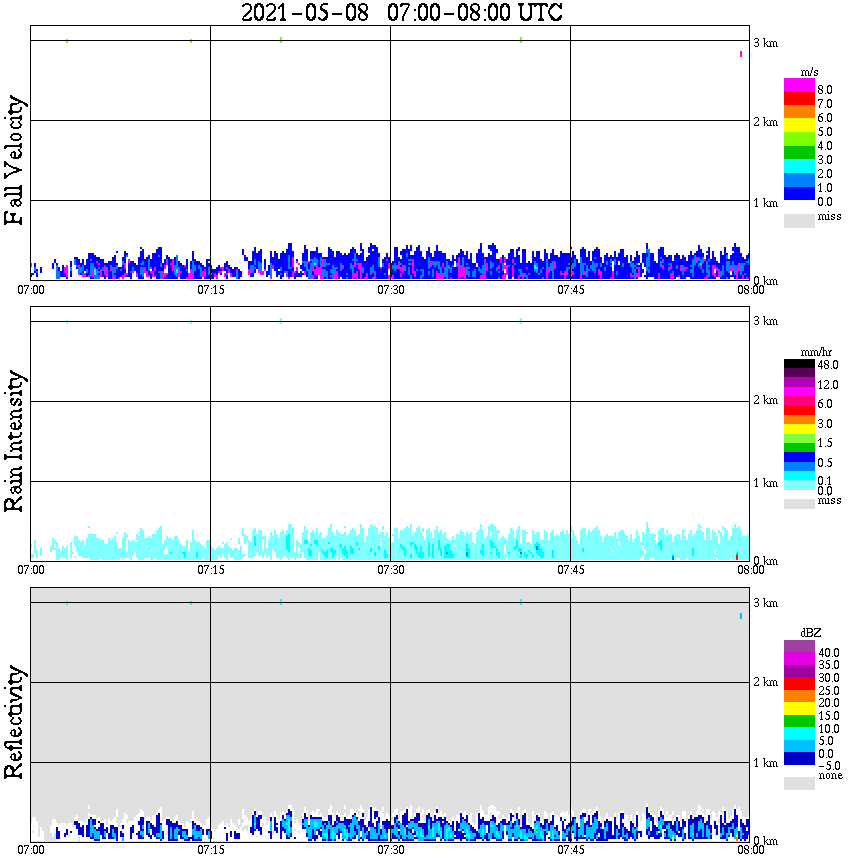Click the light blue data point near 3 km in Reflectivity
The height and width of the screenshot is (868, 850).
click(741, 616)
